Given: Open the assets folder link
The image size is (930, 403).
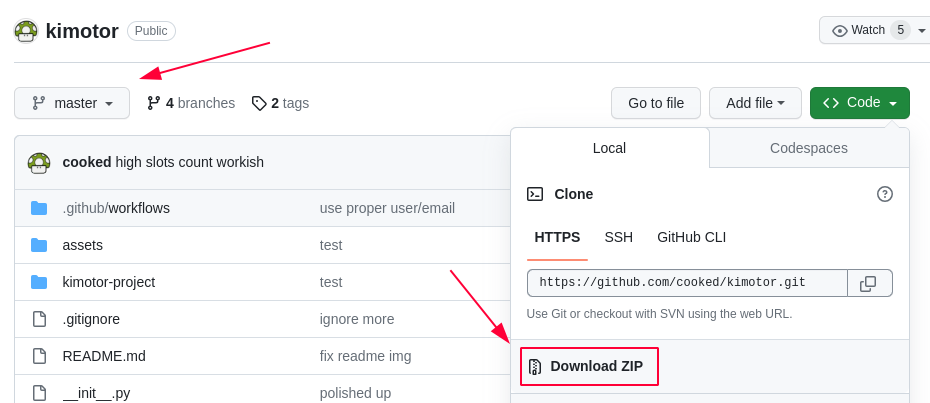Looking at the screenshot, I should 82,245.
